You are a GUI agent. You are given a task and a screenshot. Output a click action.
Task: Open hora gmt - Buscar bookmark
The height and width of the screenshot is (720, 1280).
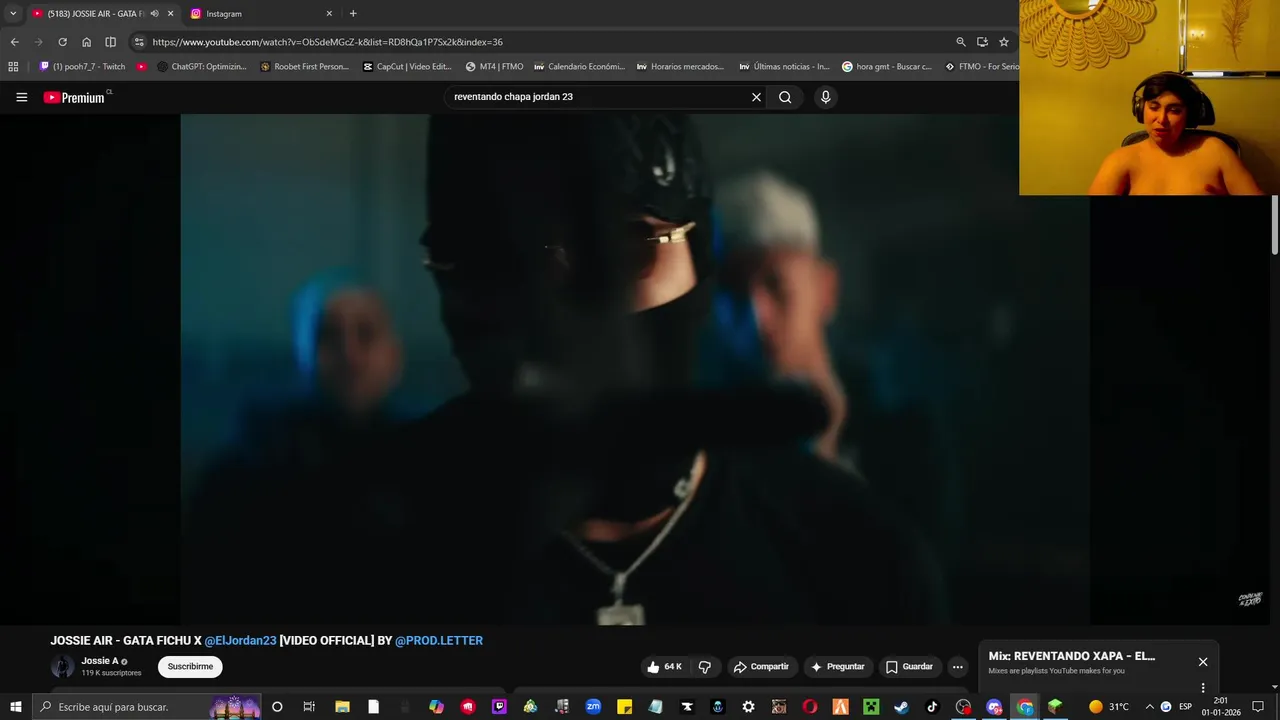(x=886, y=67)
